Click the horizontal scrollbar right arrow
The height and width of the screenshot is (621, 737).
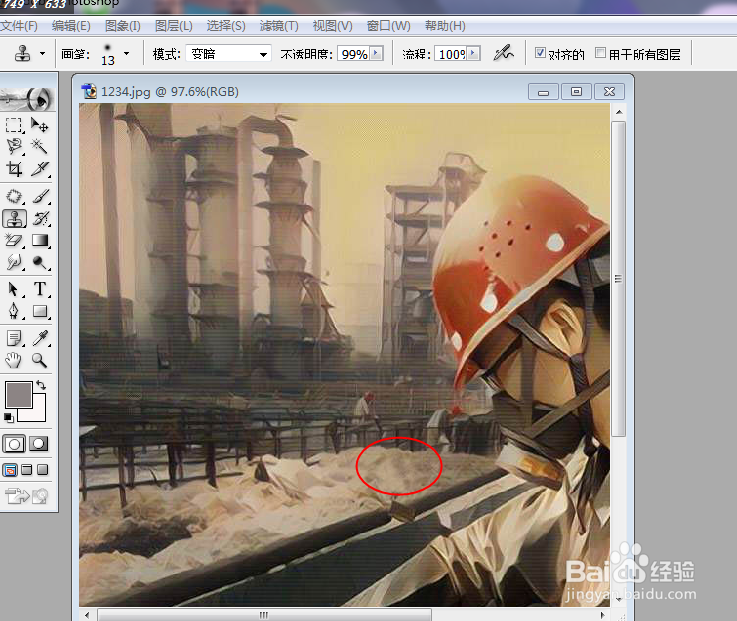(603, 614)
